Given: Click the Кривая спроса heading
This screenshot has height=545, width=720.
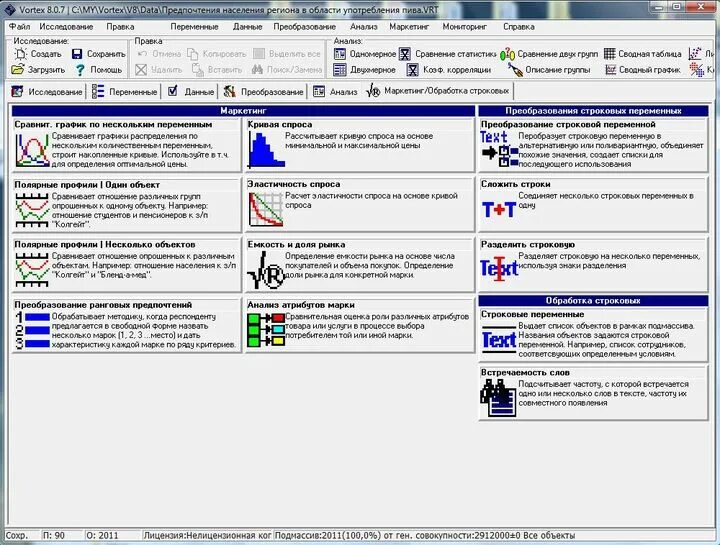Looking at the screenshot, I should point(280,124).
